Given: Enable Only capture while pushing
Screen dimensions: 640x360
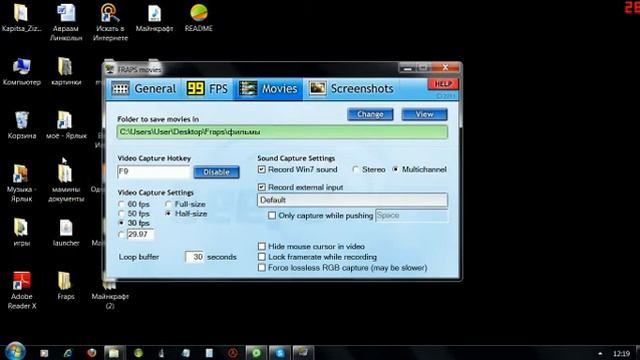Looking at the screenshot, I should [272, 216].
